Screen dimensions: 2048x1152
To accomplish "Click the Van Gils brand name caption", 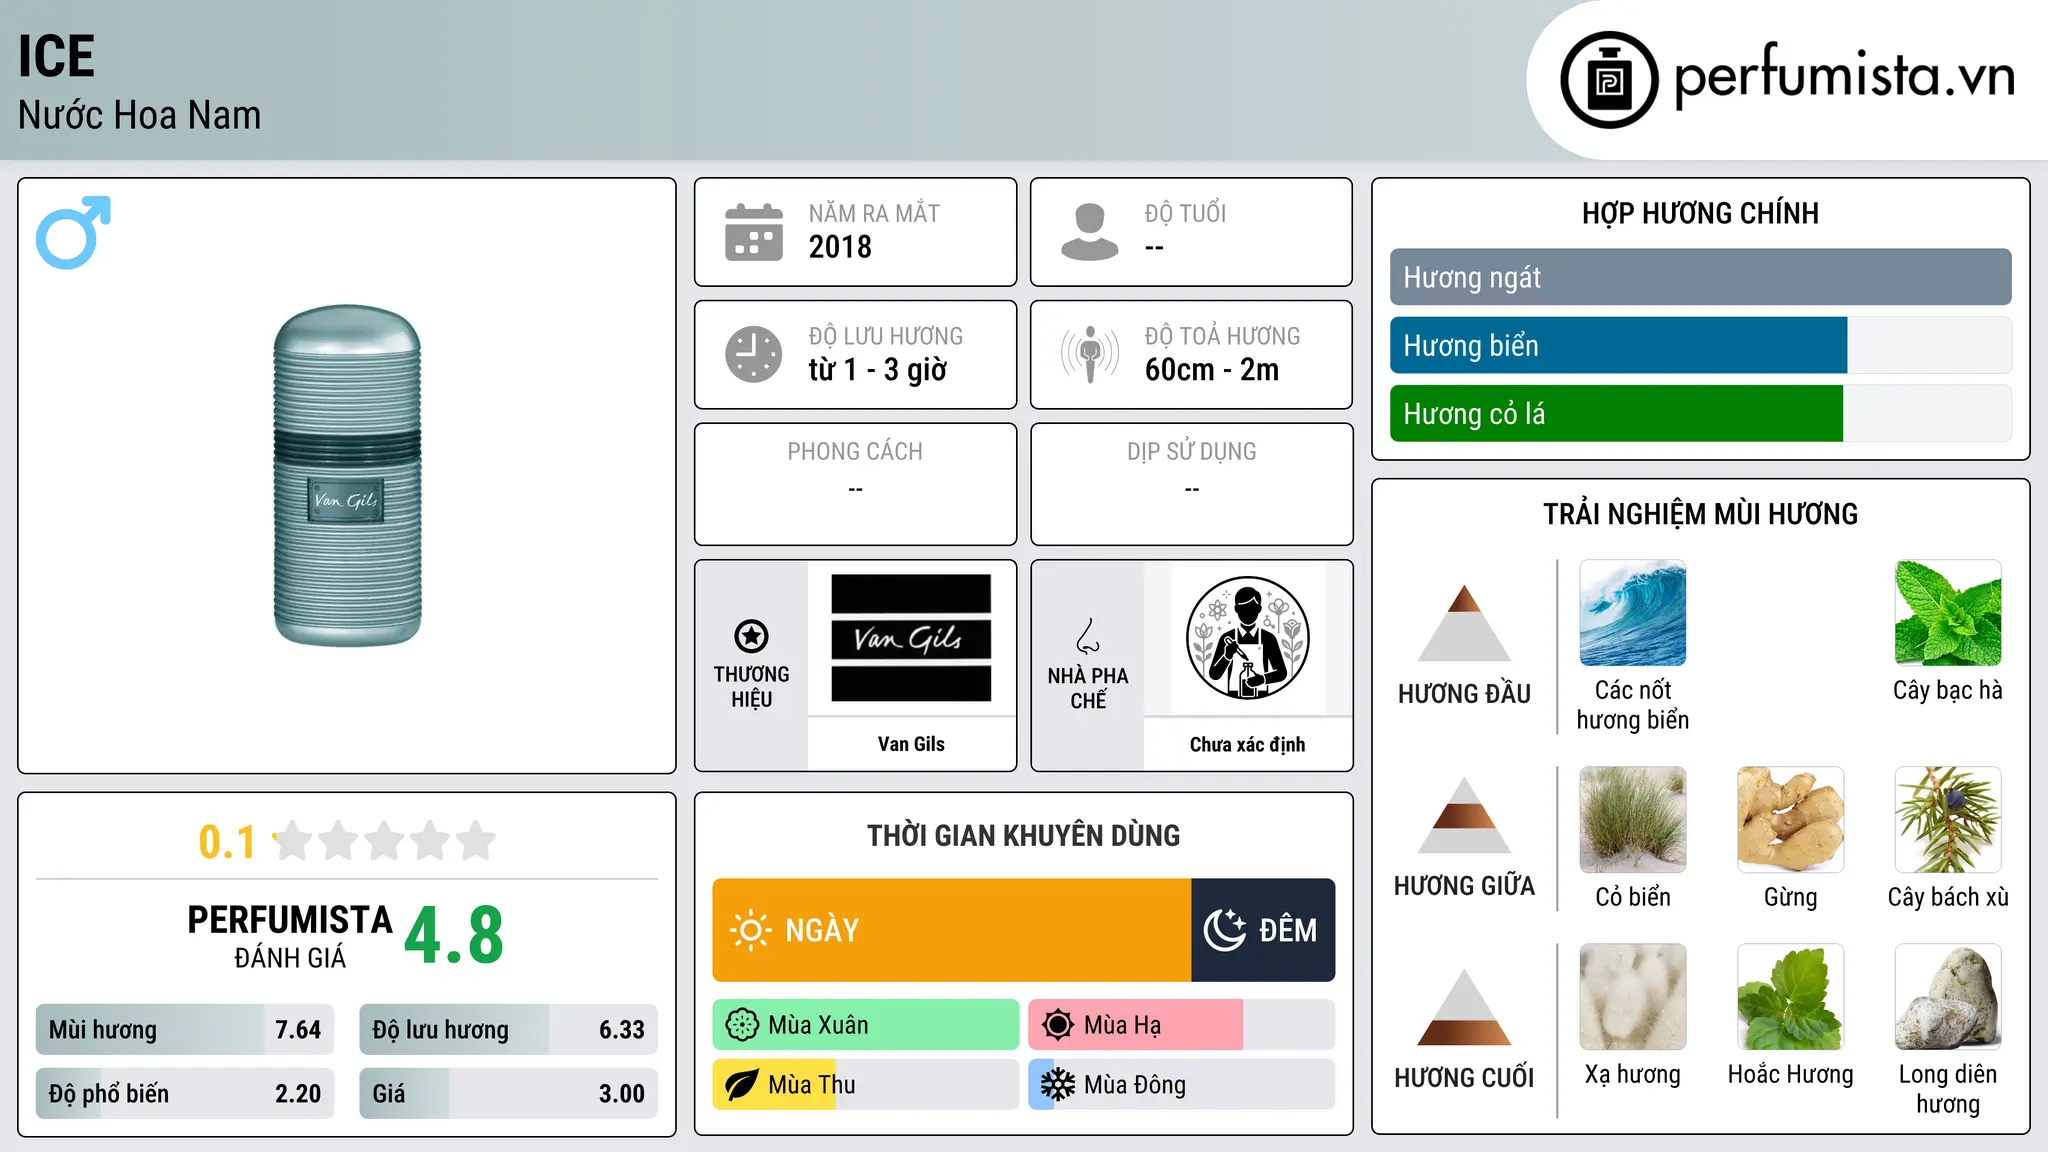I will 911,744.
